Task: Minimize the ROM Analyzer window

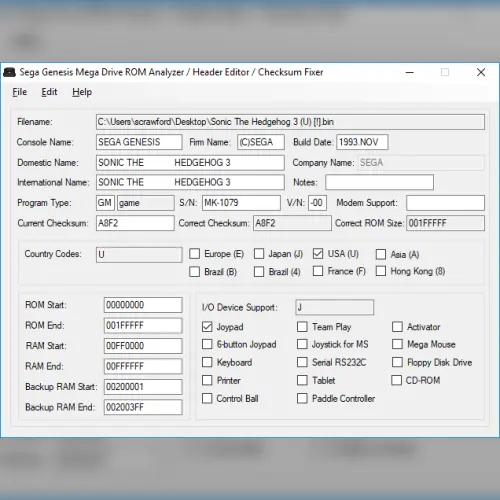Action: point(410,72)
